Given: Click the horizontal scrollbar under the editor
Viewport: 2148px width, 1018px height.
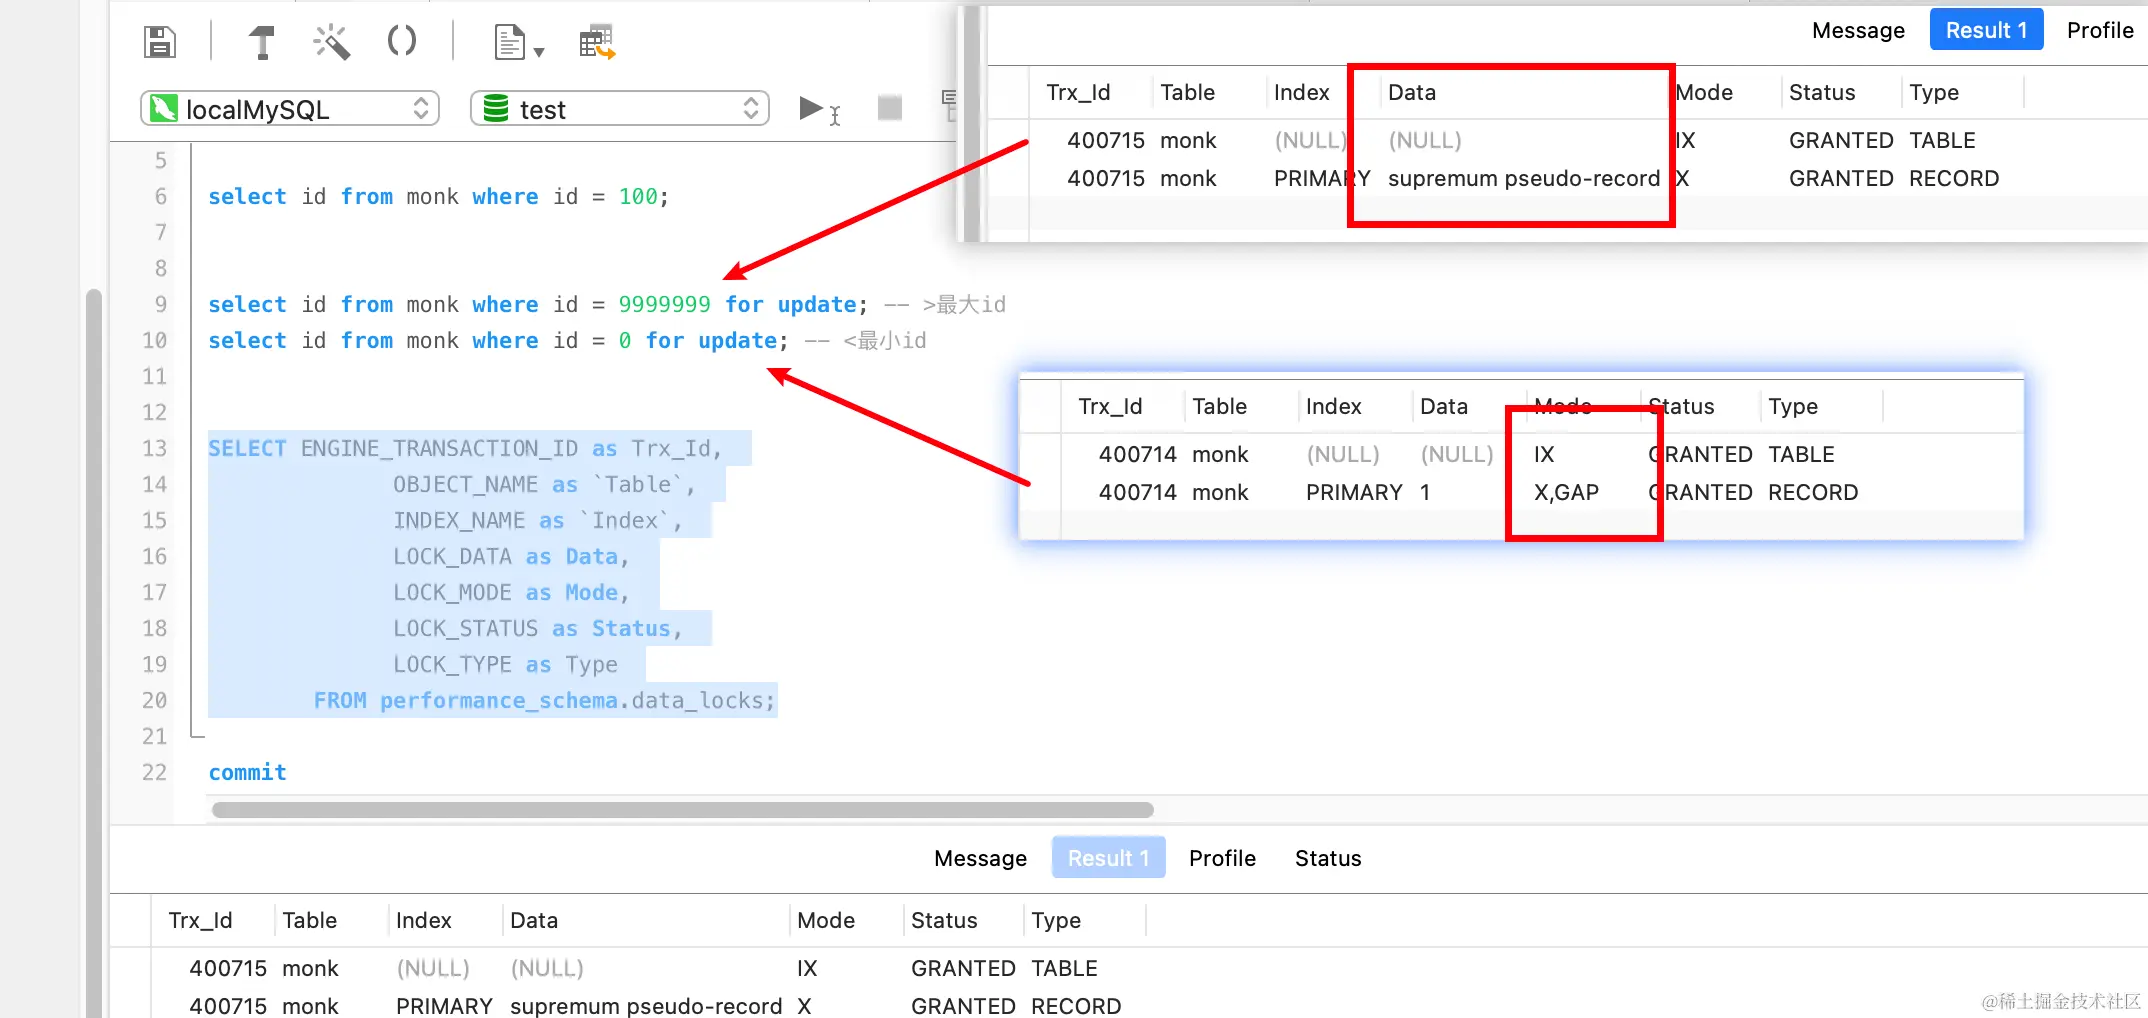Looking at the screenshot, I should point(683,809).
